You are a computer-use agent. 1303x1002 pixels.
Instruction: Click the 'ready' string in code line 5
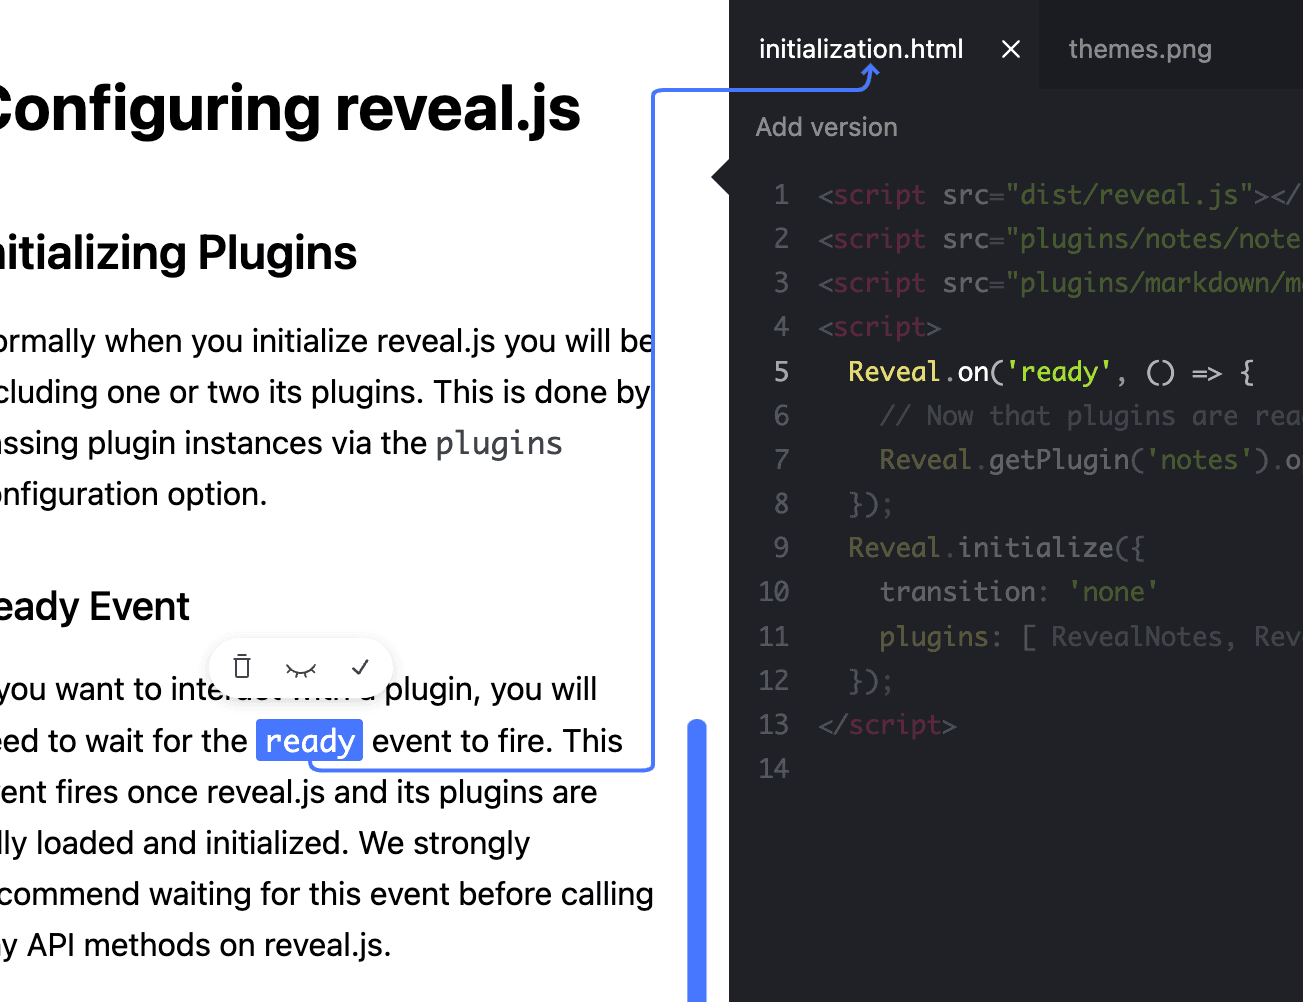point(1058,372)
